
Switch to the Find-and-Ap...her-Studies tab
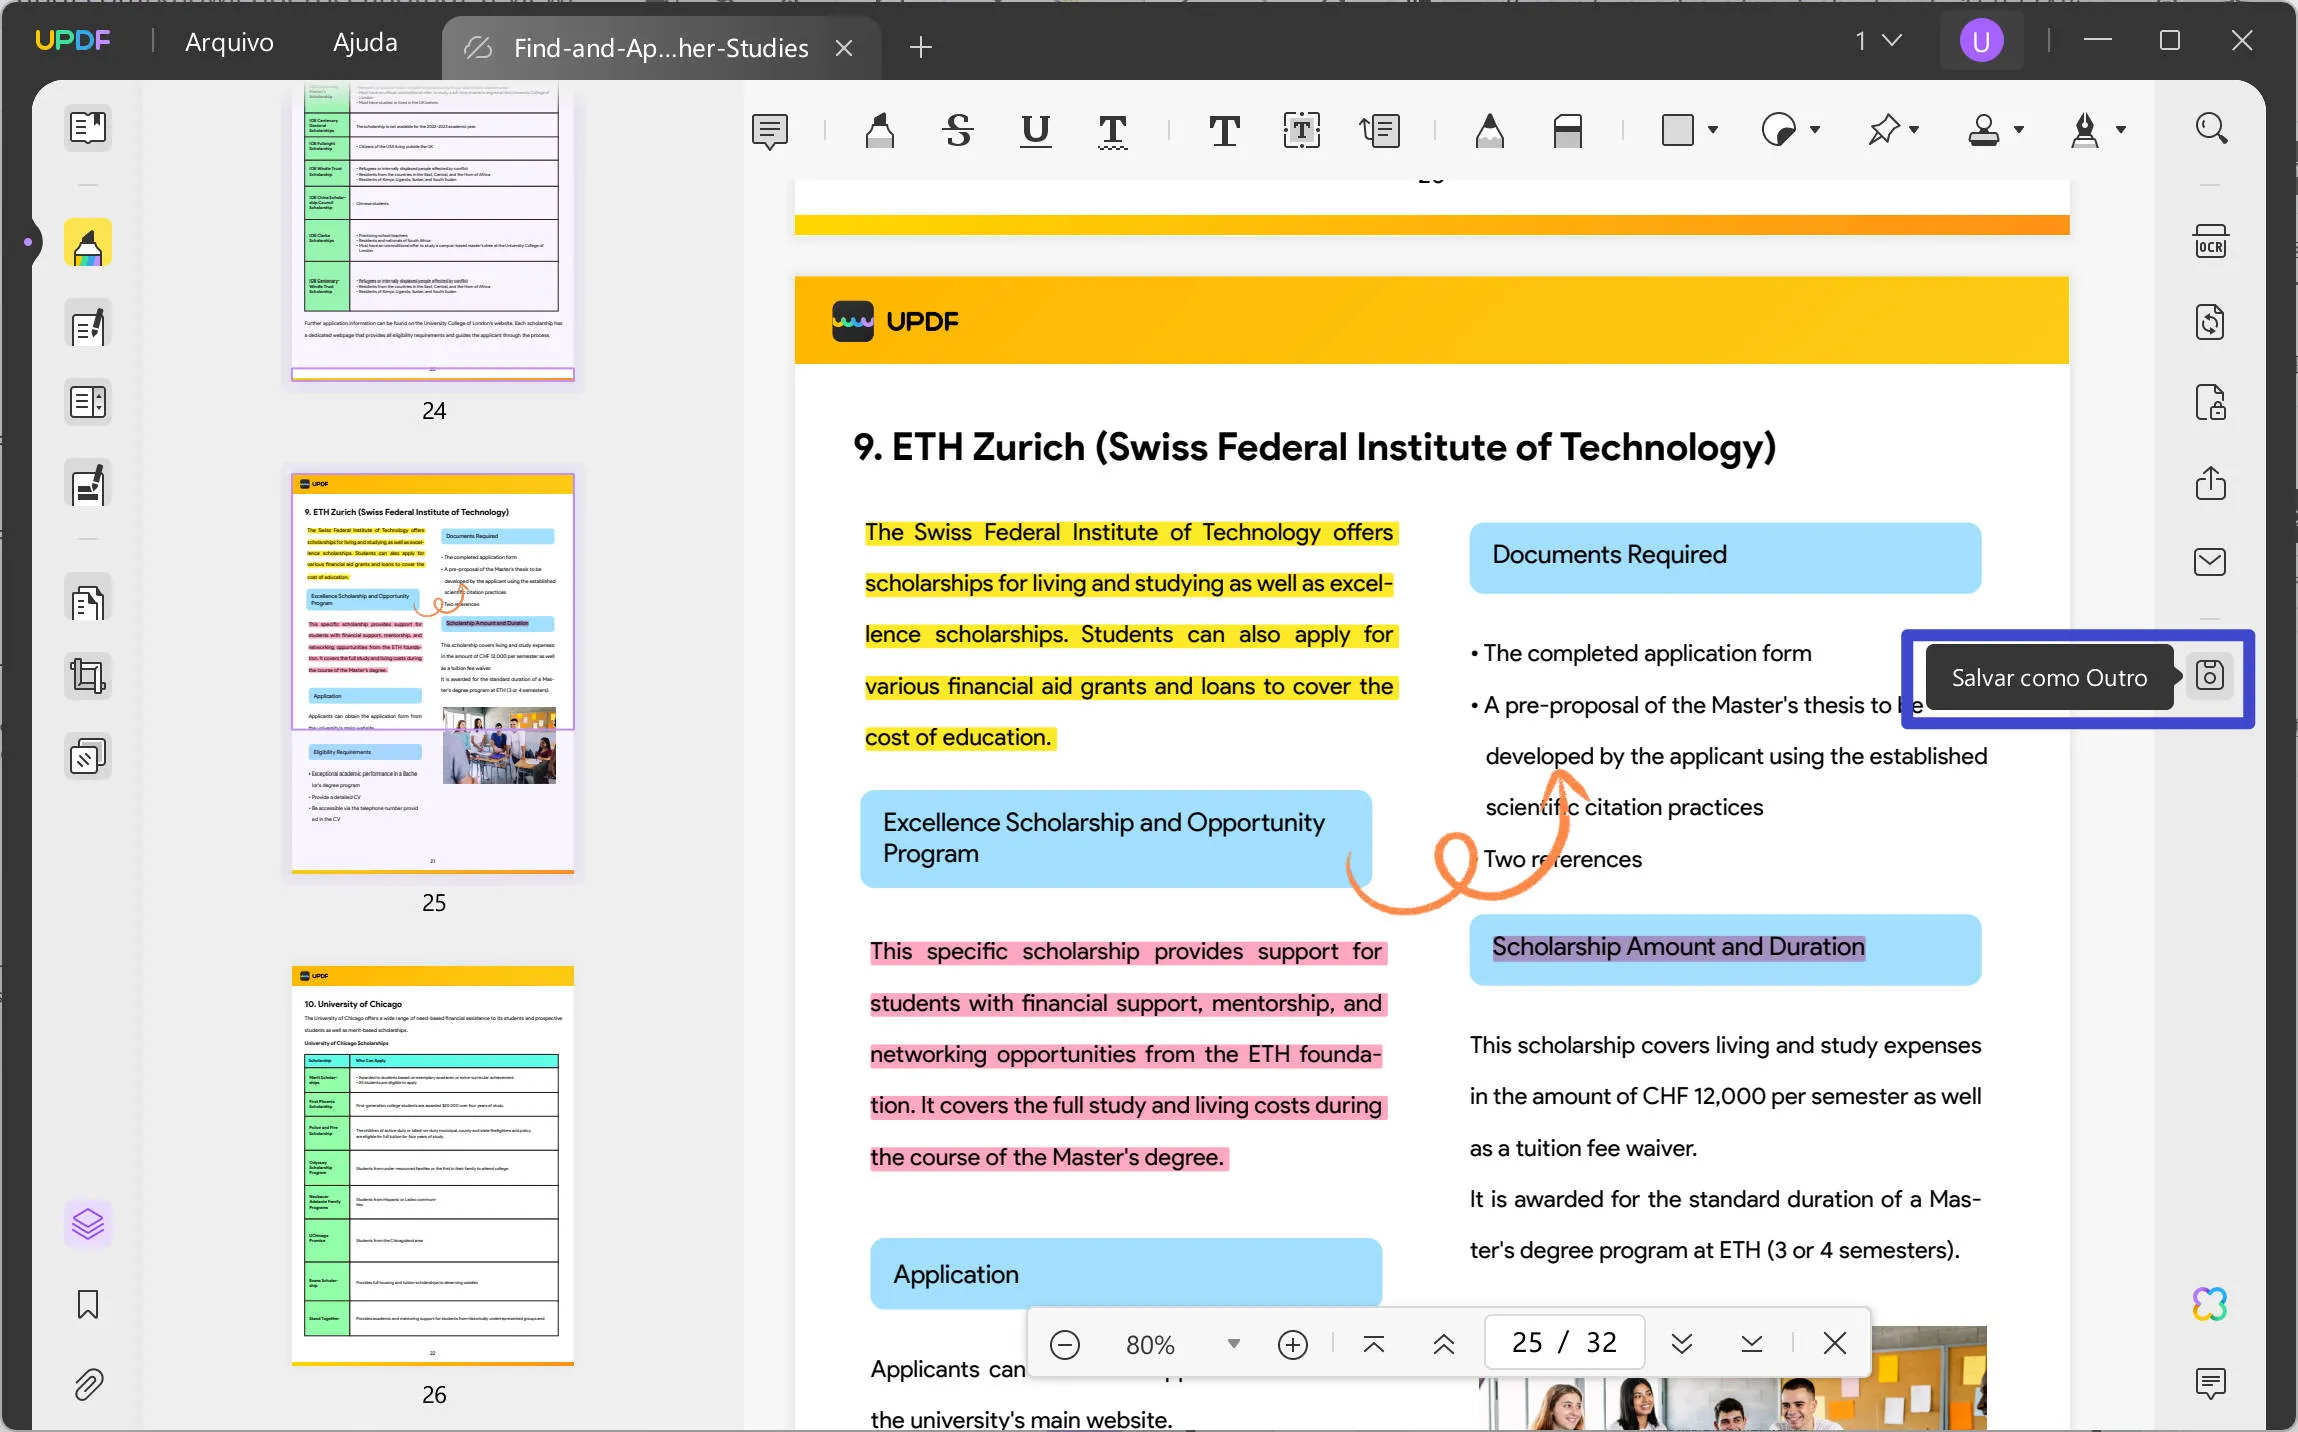[x=661, y=48]
